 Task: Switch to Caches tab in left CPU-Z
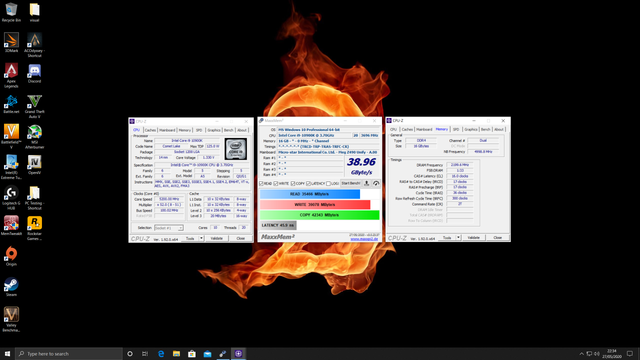(150, 130)
